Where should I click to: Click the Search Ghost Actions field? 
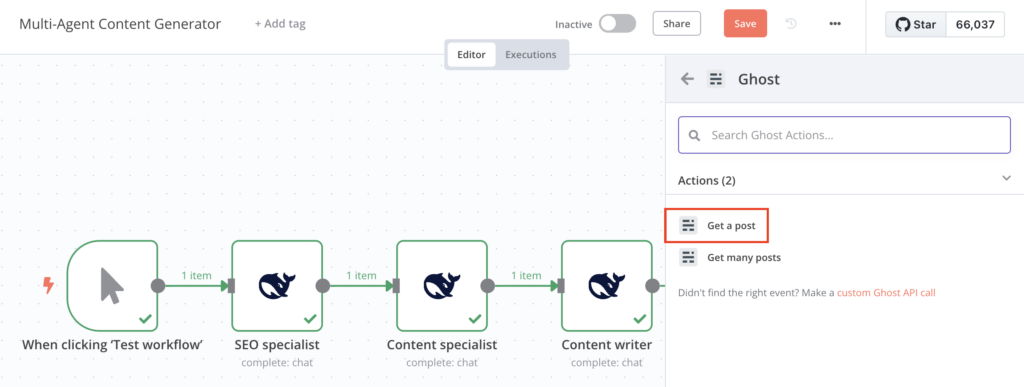click(844, 135)
